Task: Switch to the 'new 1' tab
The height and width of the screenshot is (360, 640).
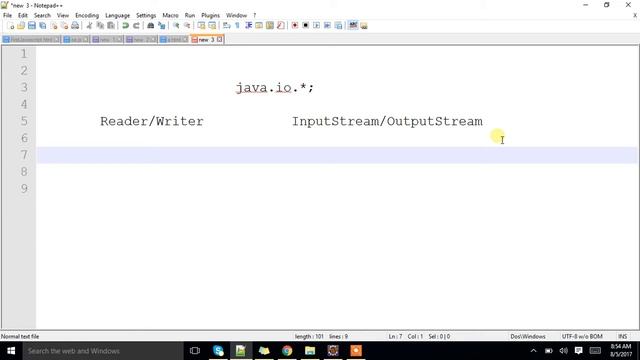Action: click(x=107, y=40)
